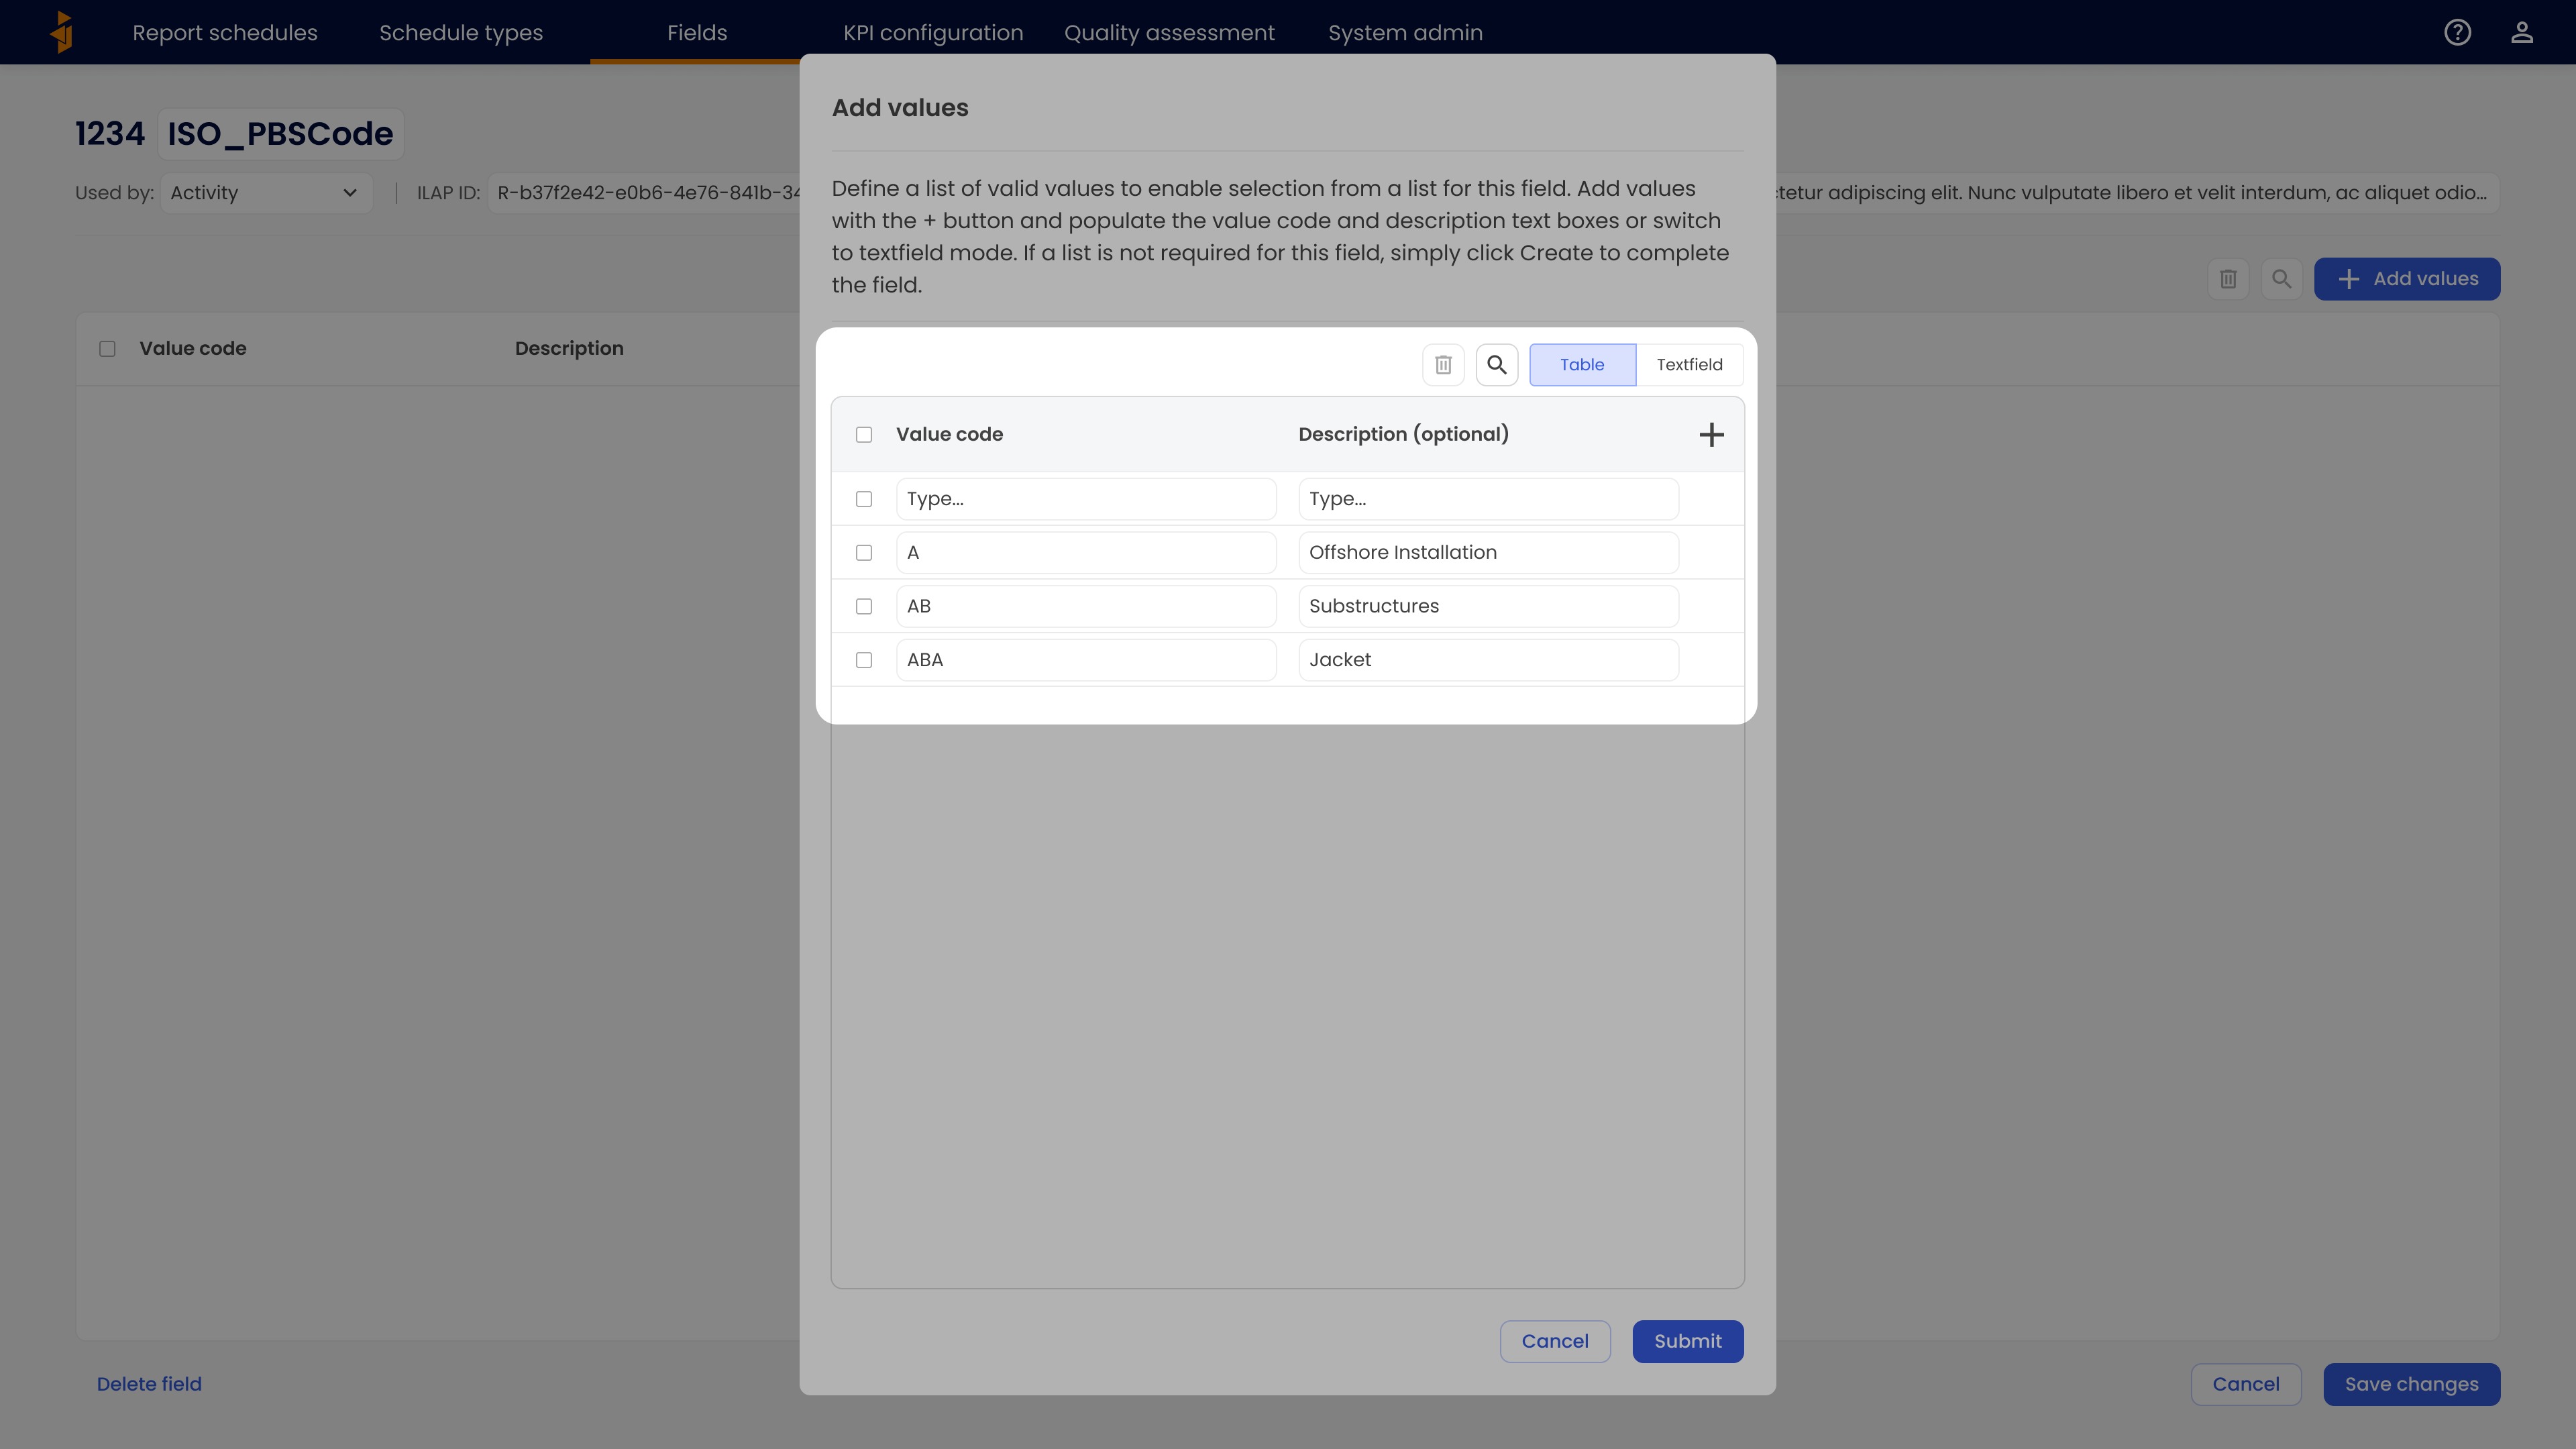The width and height of the screenshot is (2576, 1449).
Task: Open the user profile icon
Action: click(2521, 32)
